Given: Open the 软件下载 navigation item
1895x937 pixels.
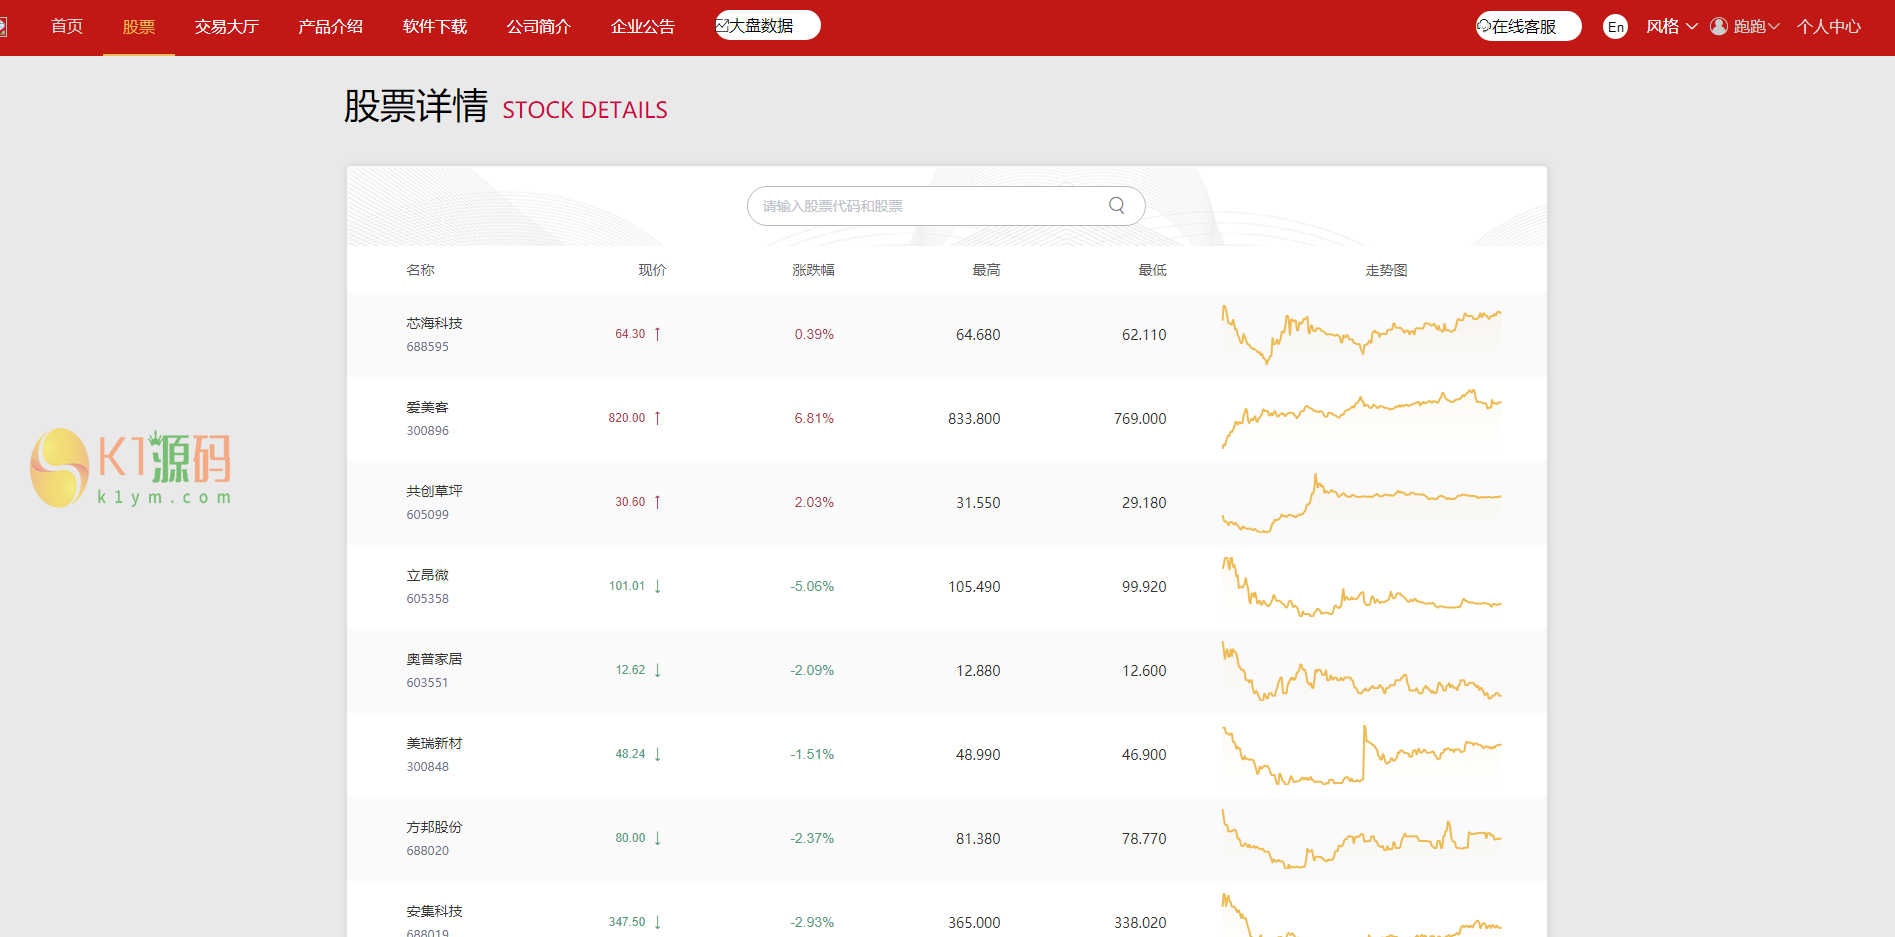Looking at the screenshot, I should click(x=435, y=27).
